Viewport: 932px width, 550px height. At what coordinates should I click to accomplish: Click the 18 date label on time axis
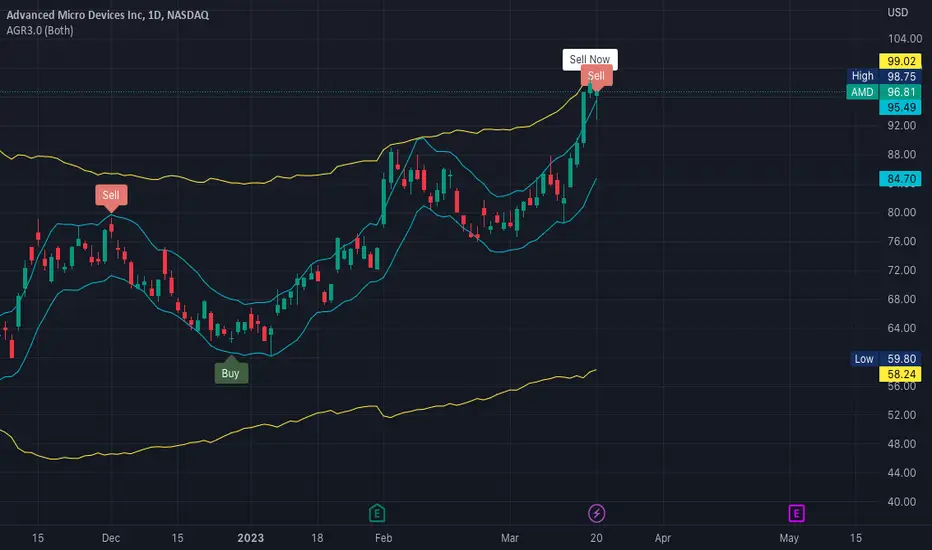tap(317, 538)
